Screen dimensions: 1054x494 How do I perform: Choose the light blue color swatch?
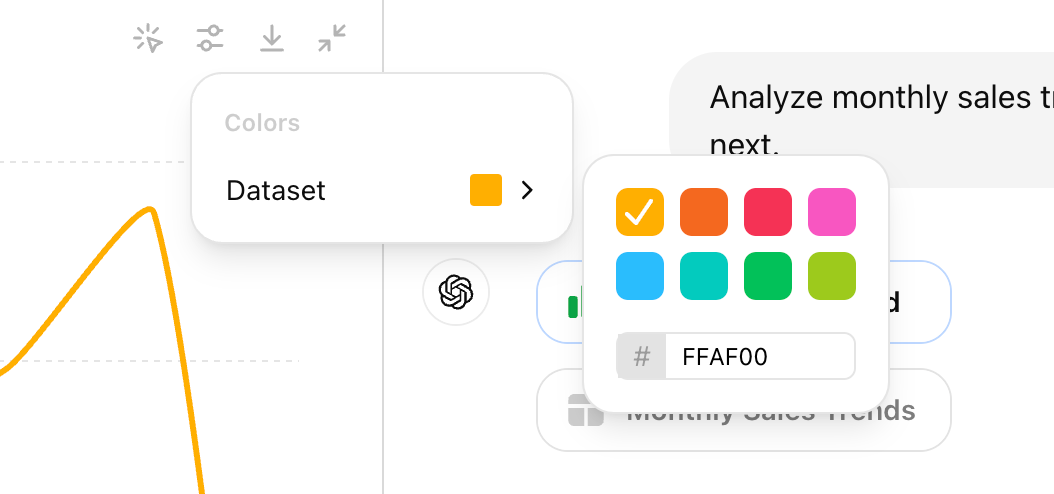click(x=640, y=276)
